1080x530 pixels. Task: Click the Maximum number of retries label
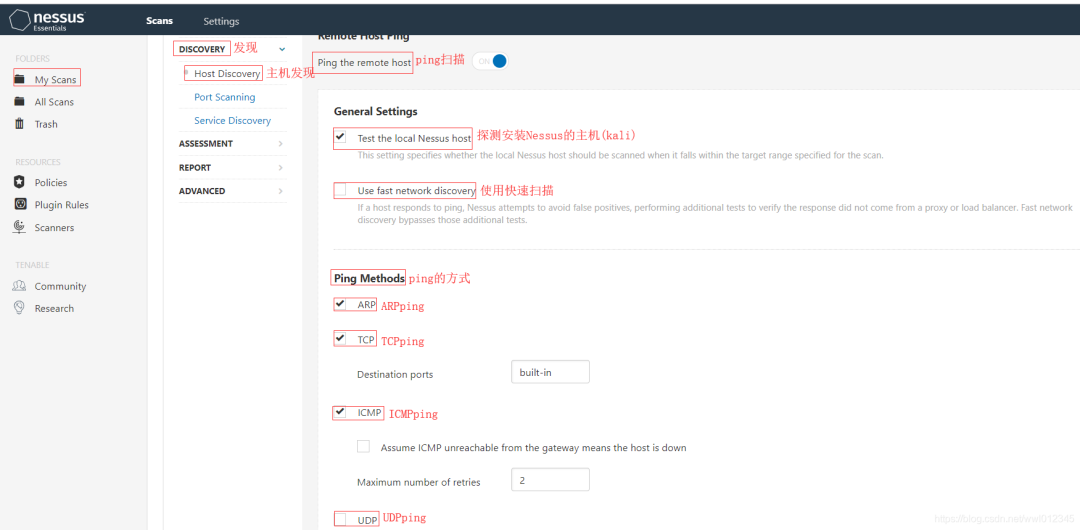419,482
